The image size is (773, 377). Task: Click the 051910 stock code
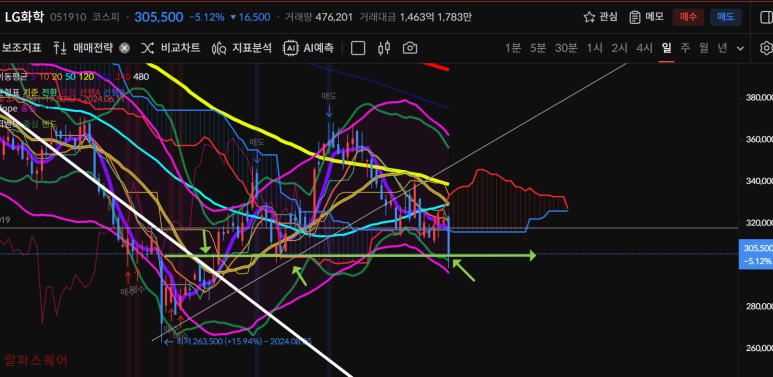68,17
